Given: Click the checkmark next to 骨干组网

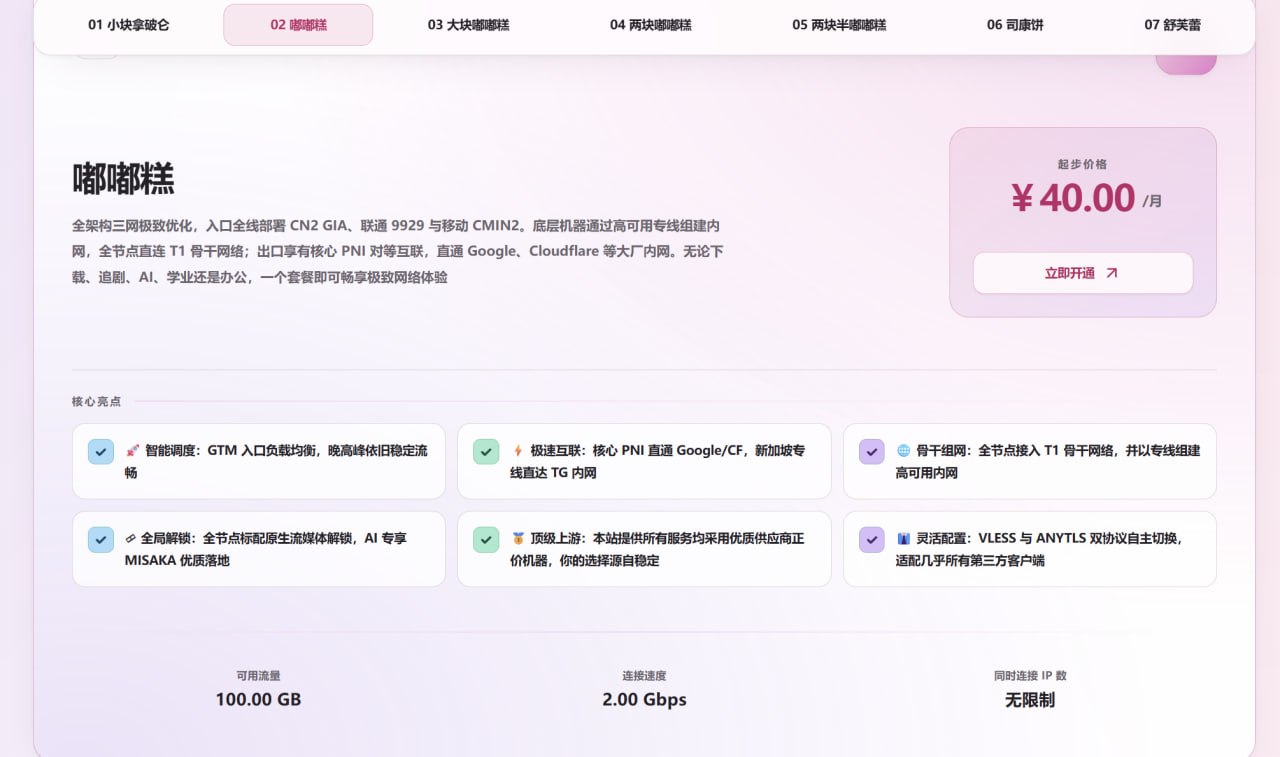Looking at the screenshot, I should coord(872,452).
